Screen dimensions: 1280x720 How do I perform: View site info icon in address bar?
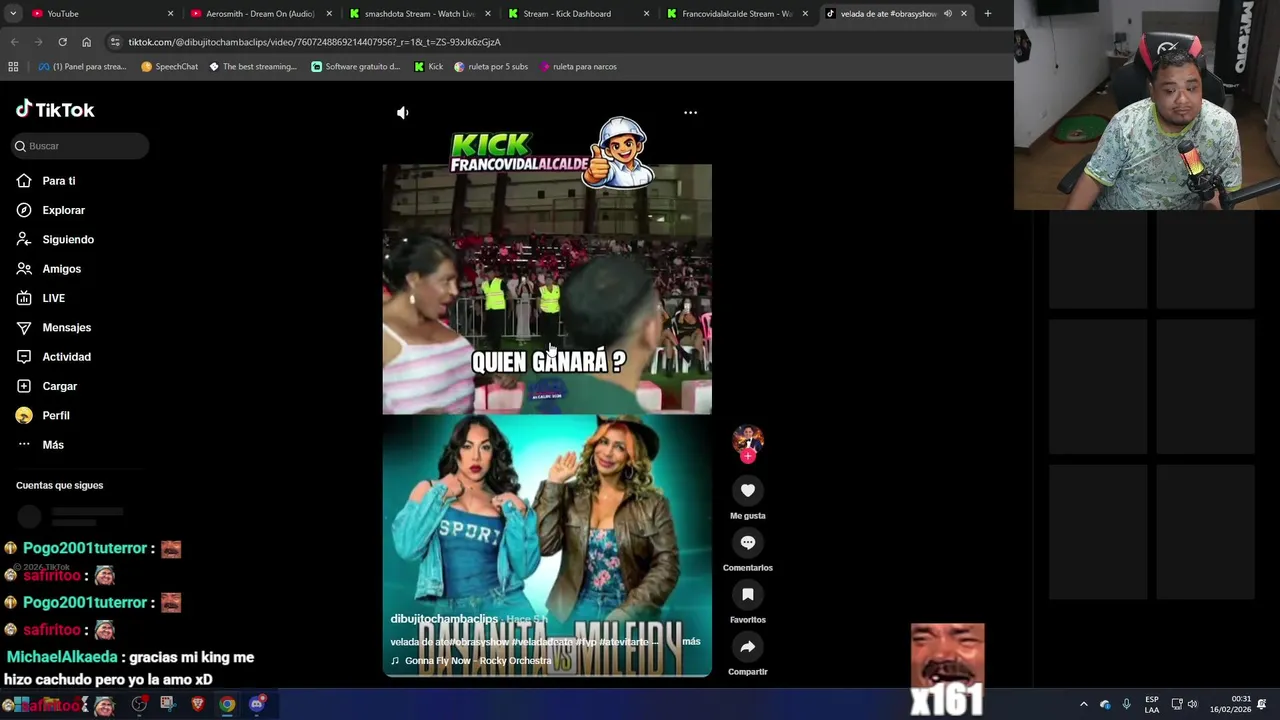point(115,42)
